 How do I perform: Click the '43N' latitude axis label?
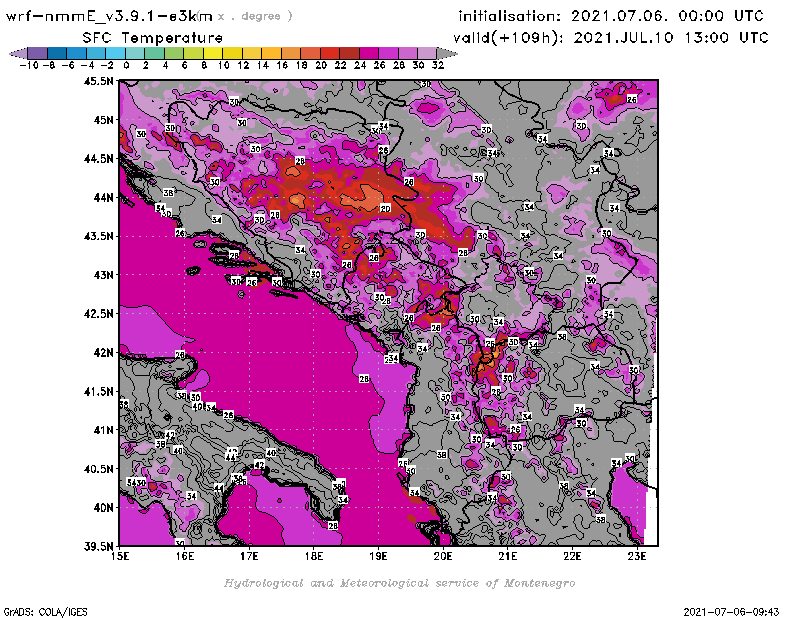tap(103, 275)
